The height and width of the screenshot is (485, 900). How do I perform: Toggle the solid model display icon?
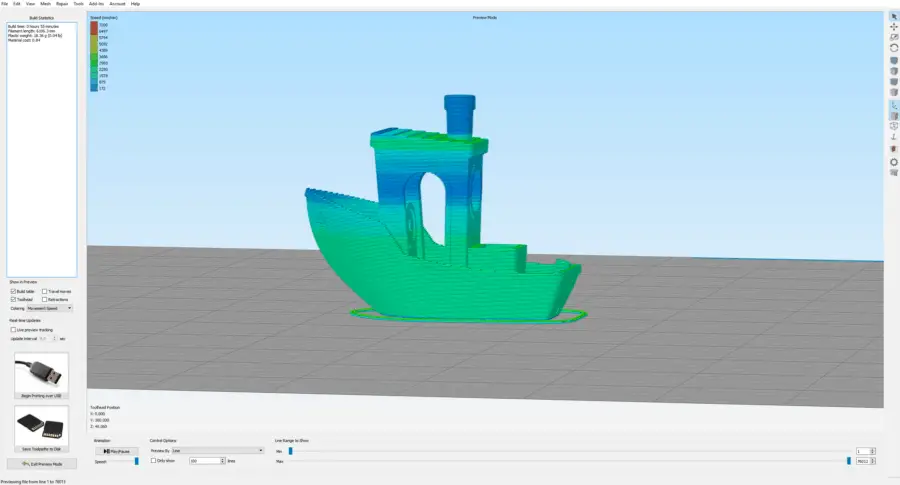pos(894,116)
